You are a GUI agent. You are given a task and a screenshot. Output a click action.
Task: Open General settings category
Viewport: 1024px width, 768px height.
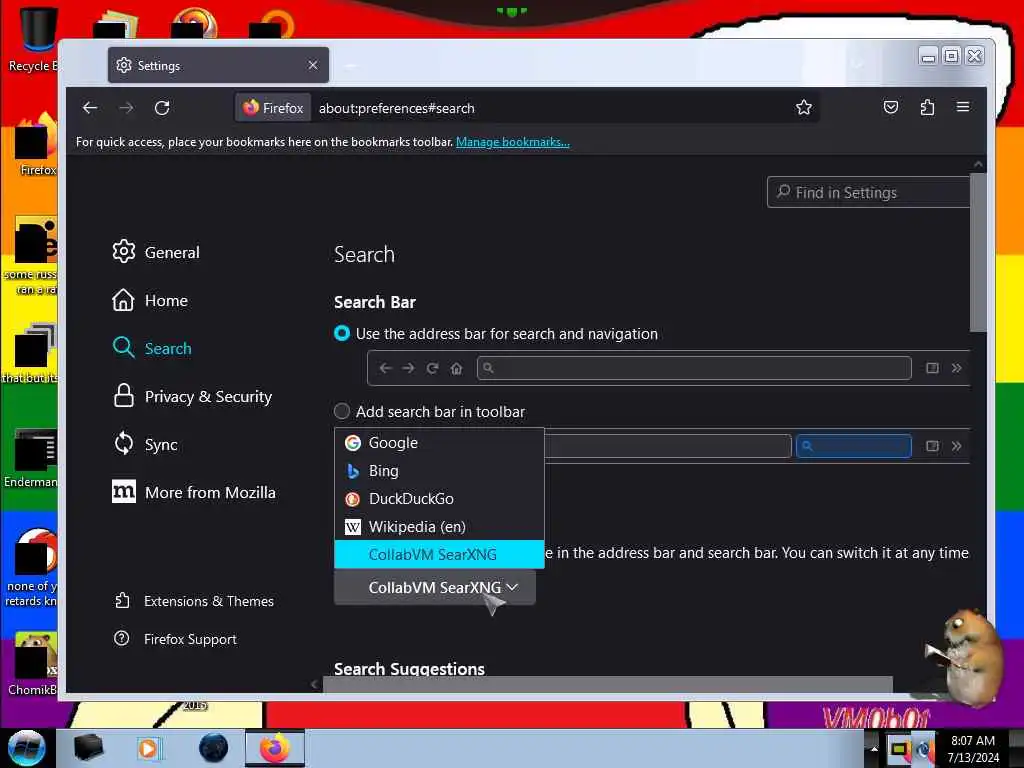pos(156,252)
